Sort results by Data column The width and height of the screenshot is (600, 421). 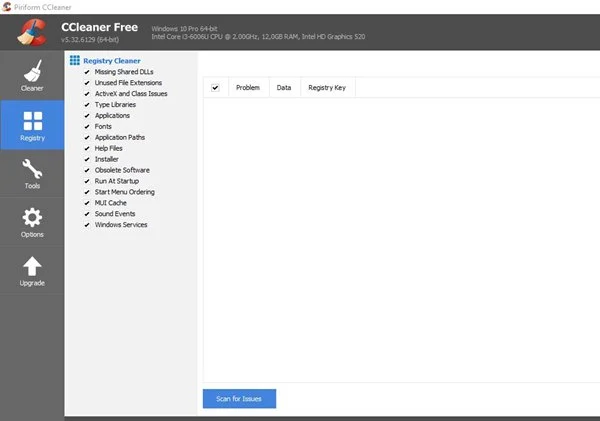(284, 88)
